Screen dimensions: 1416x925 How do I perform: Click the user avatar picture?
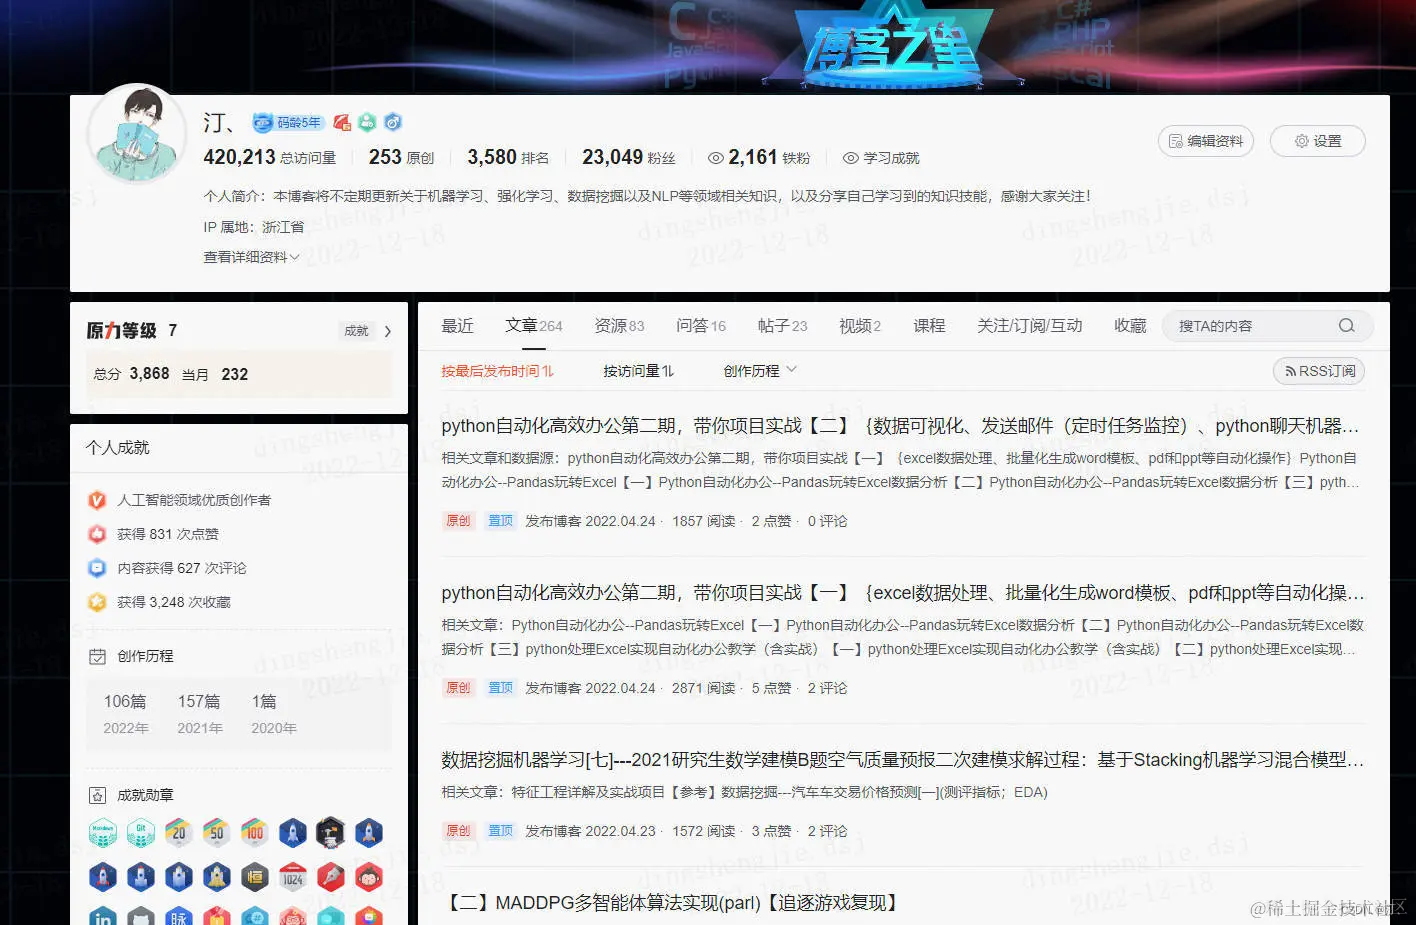pos(138,134)
